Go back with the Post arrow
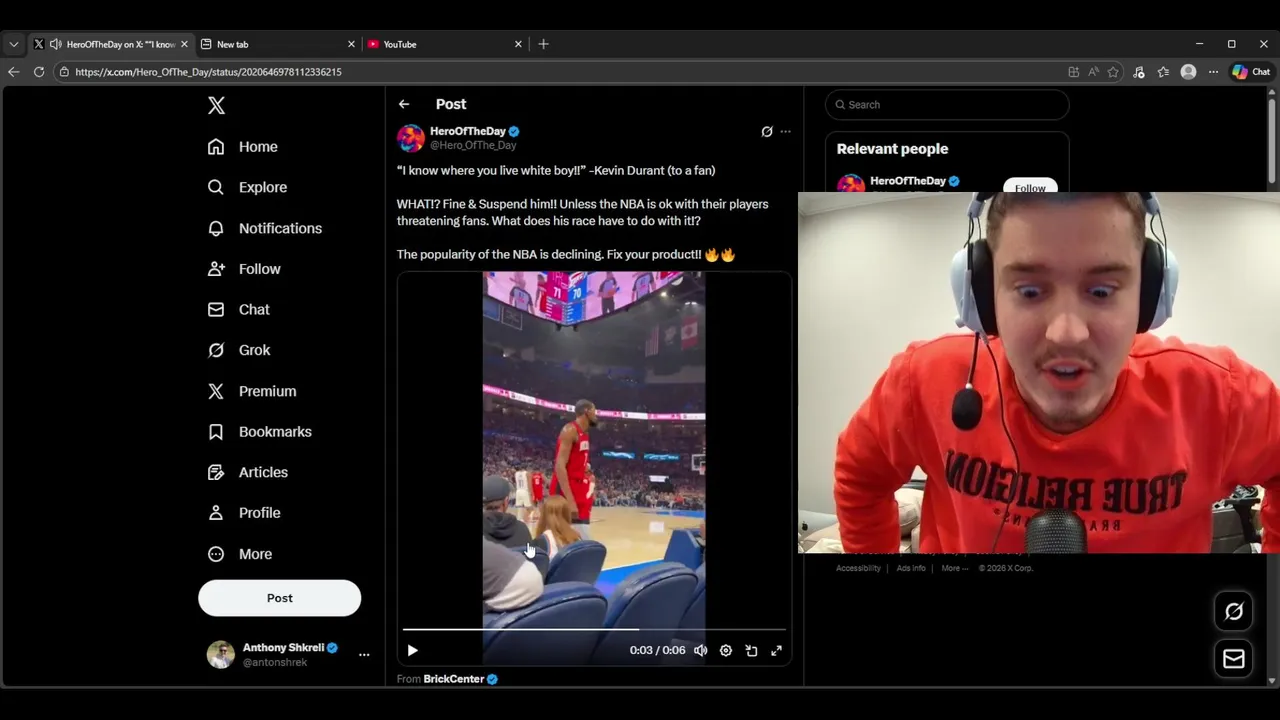The image size is (1280, 720). point(404,104)
